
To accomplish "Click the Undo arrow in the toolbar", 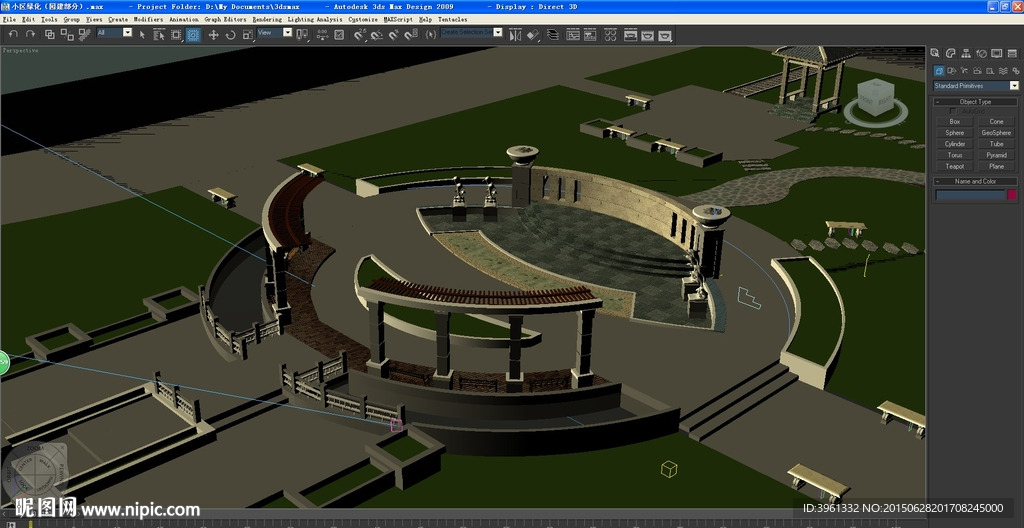I will [12, 34].
